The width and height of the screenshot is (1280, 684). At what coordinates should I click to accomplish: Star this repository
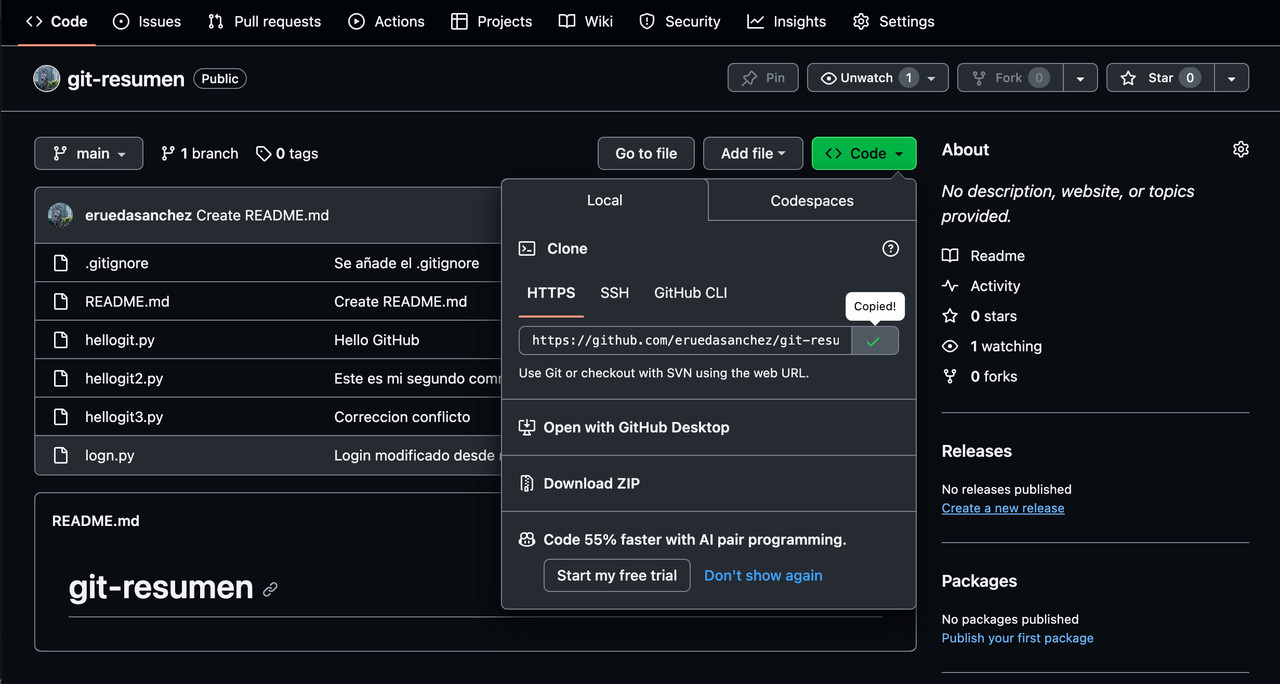coord(1160,78)
